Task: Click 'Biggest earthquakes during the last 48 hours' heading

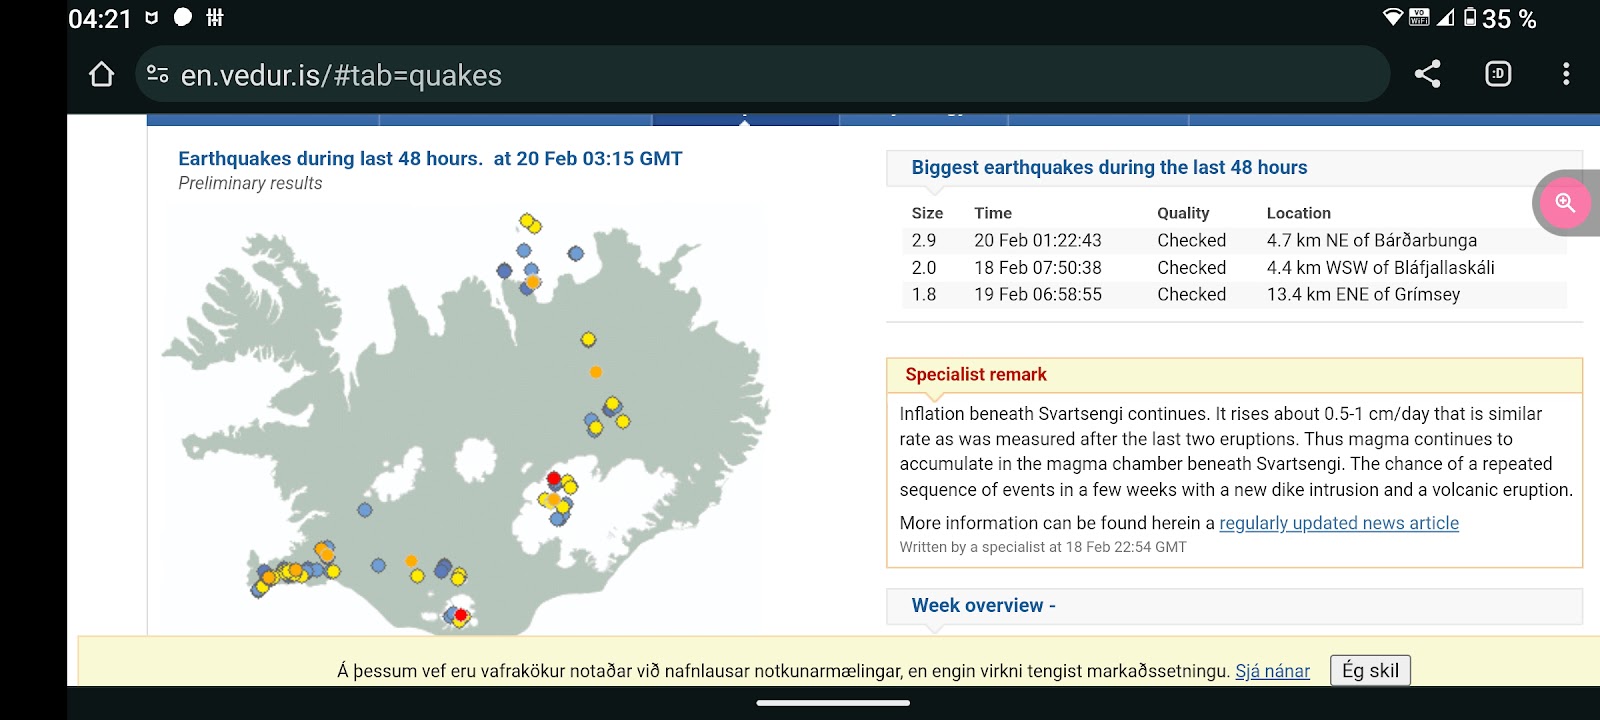Action: pos(1109,168)
